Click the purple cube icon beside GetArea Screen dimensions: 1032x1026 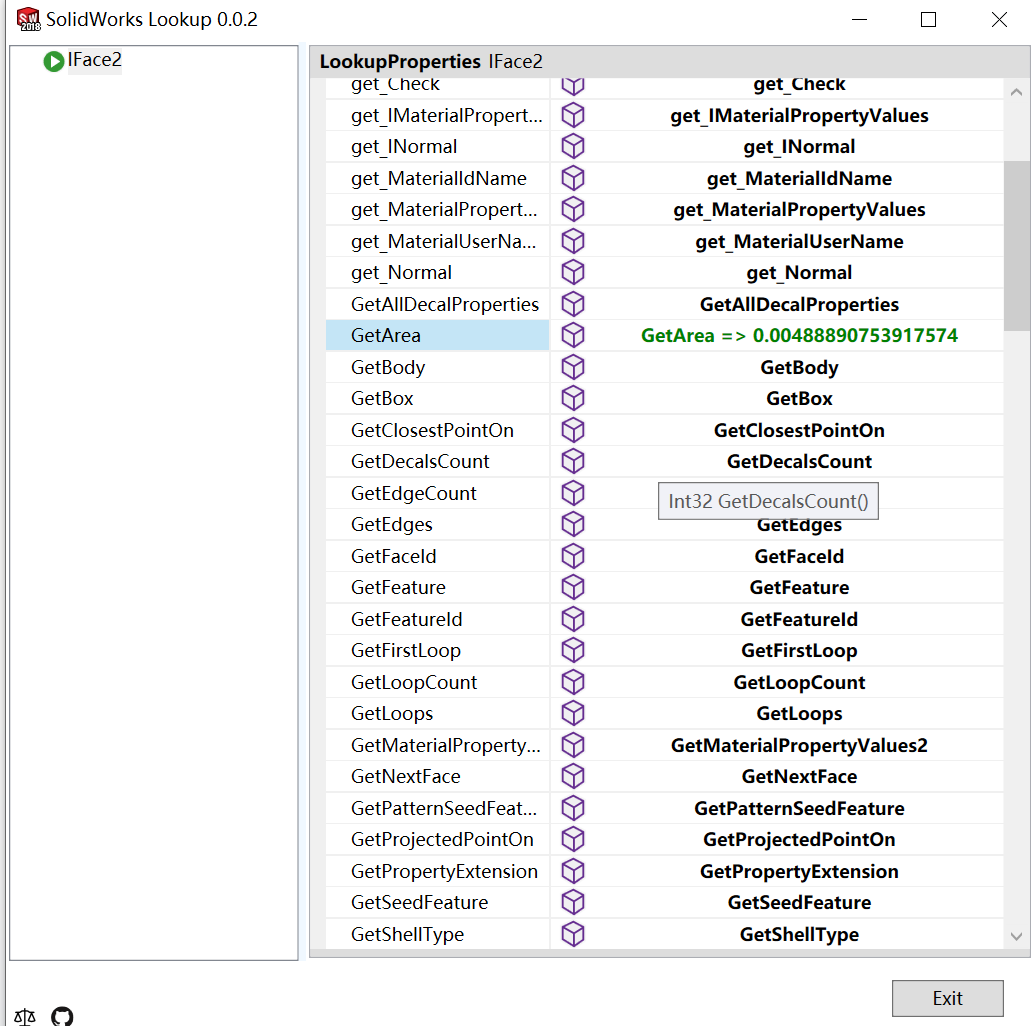[x=573, y=335]
